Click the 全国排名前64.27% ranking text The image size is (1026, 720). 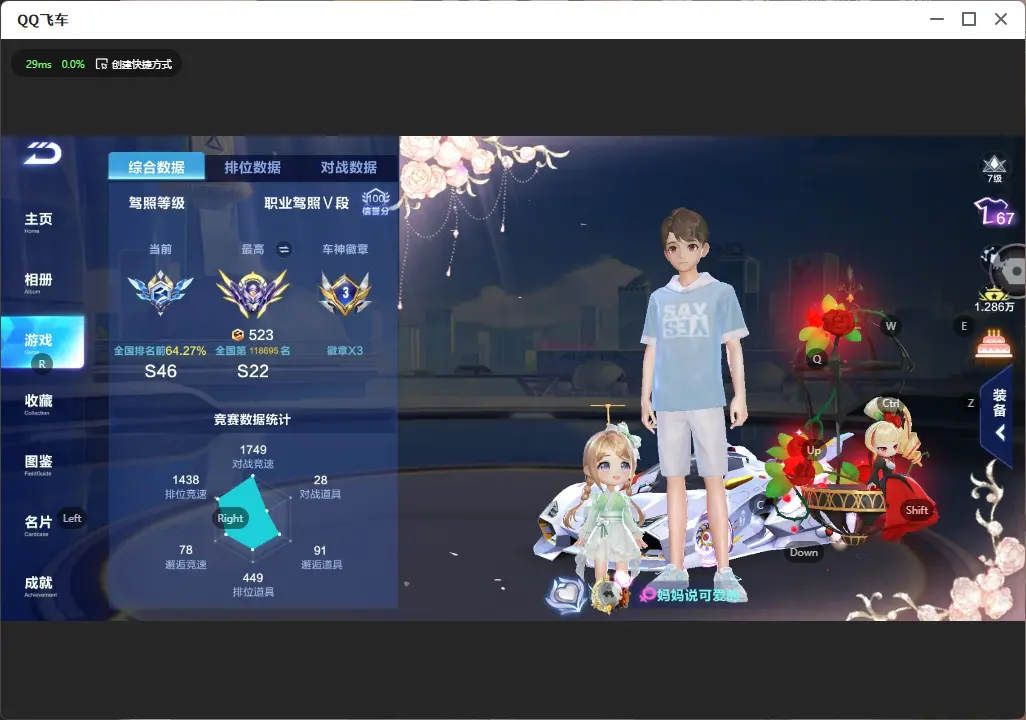[160, 351]
